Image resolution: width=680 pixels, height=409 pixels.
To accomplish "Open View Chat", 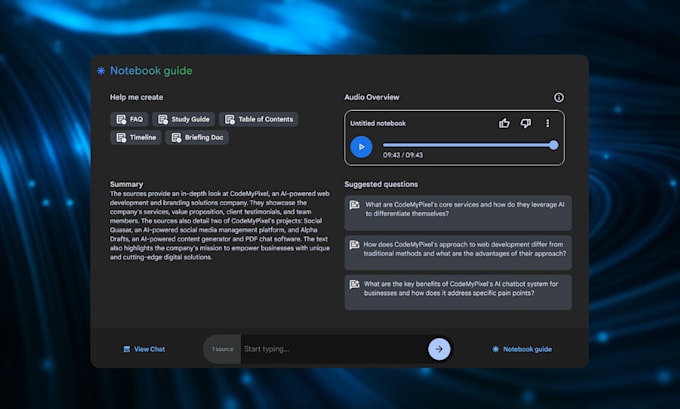I will pyautogui.click(x=144, y=349).
